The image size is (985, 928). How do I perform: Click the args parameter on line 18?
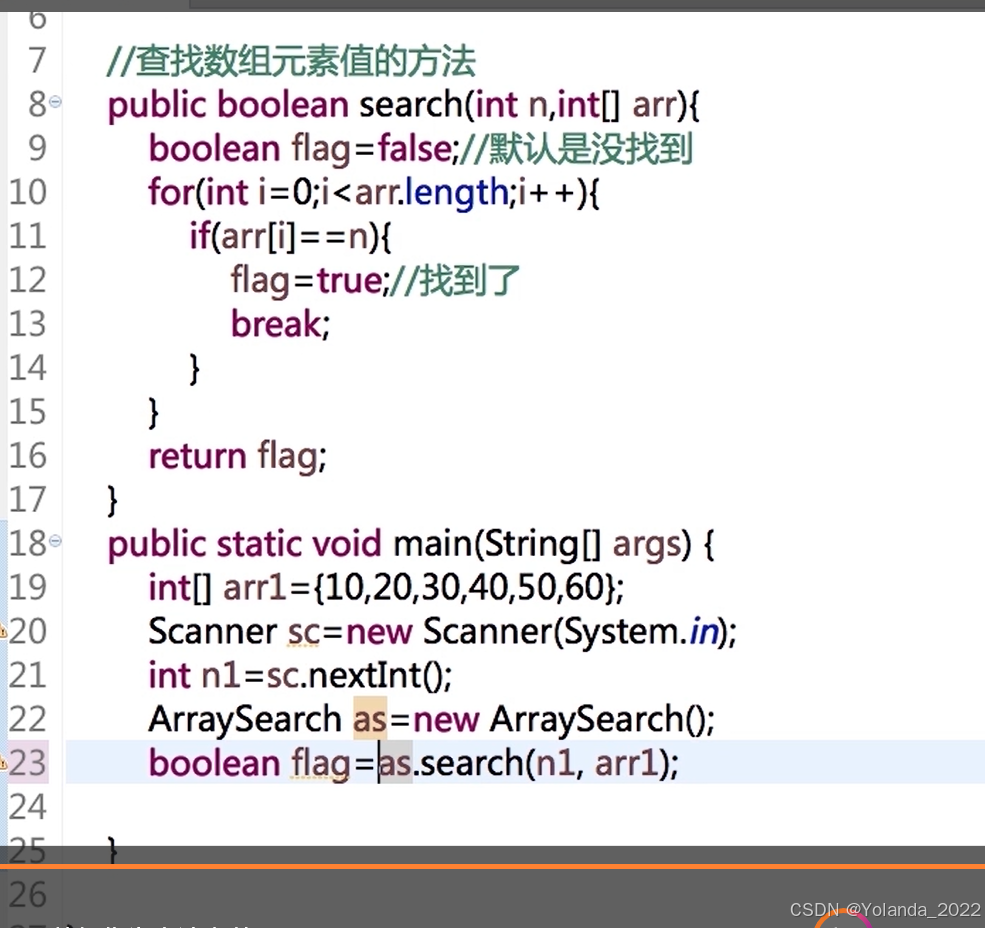coord(647,545)
